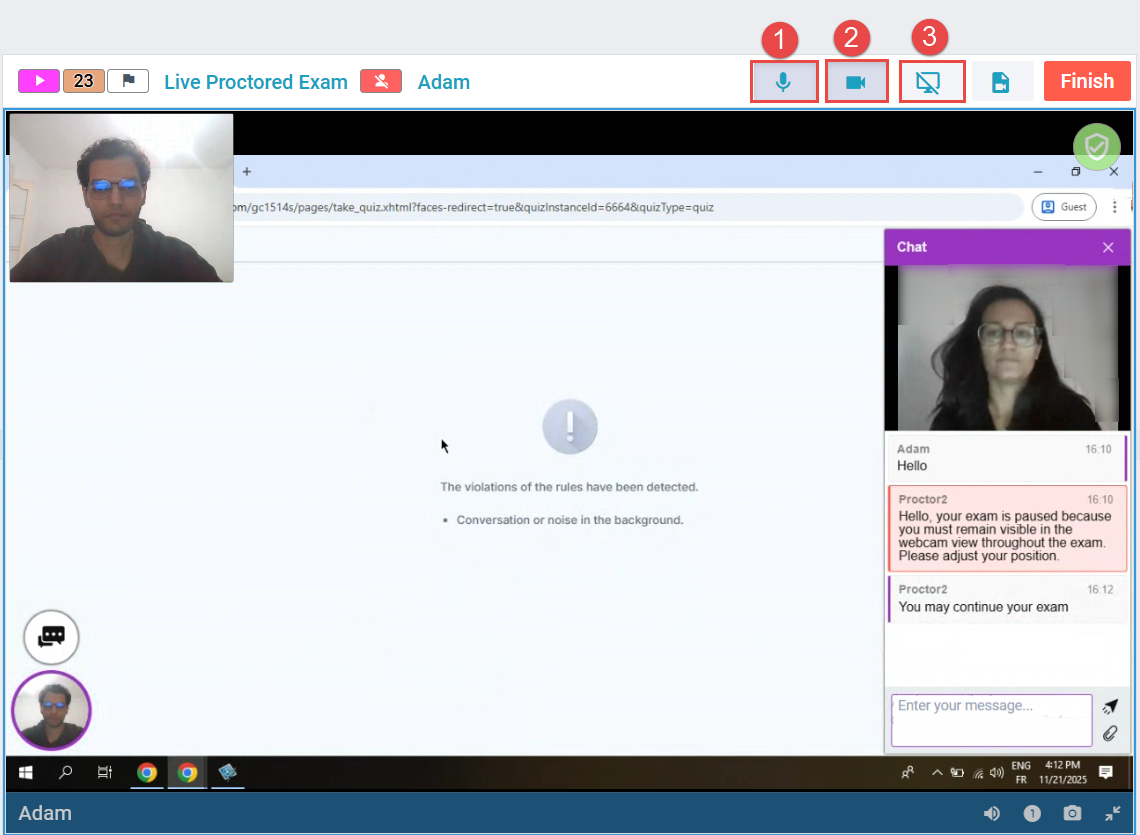Screen dimensions: 1140x835
Task: Send the chat message with paper plane icon
Action: 1109,707
